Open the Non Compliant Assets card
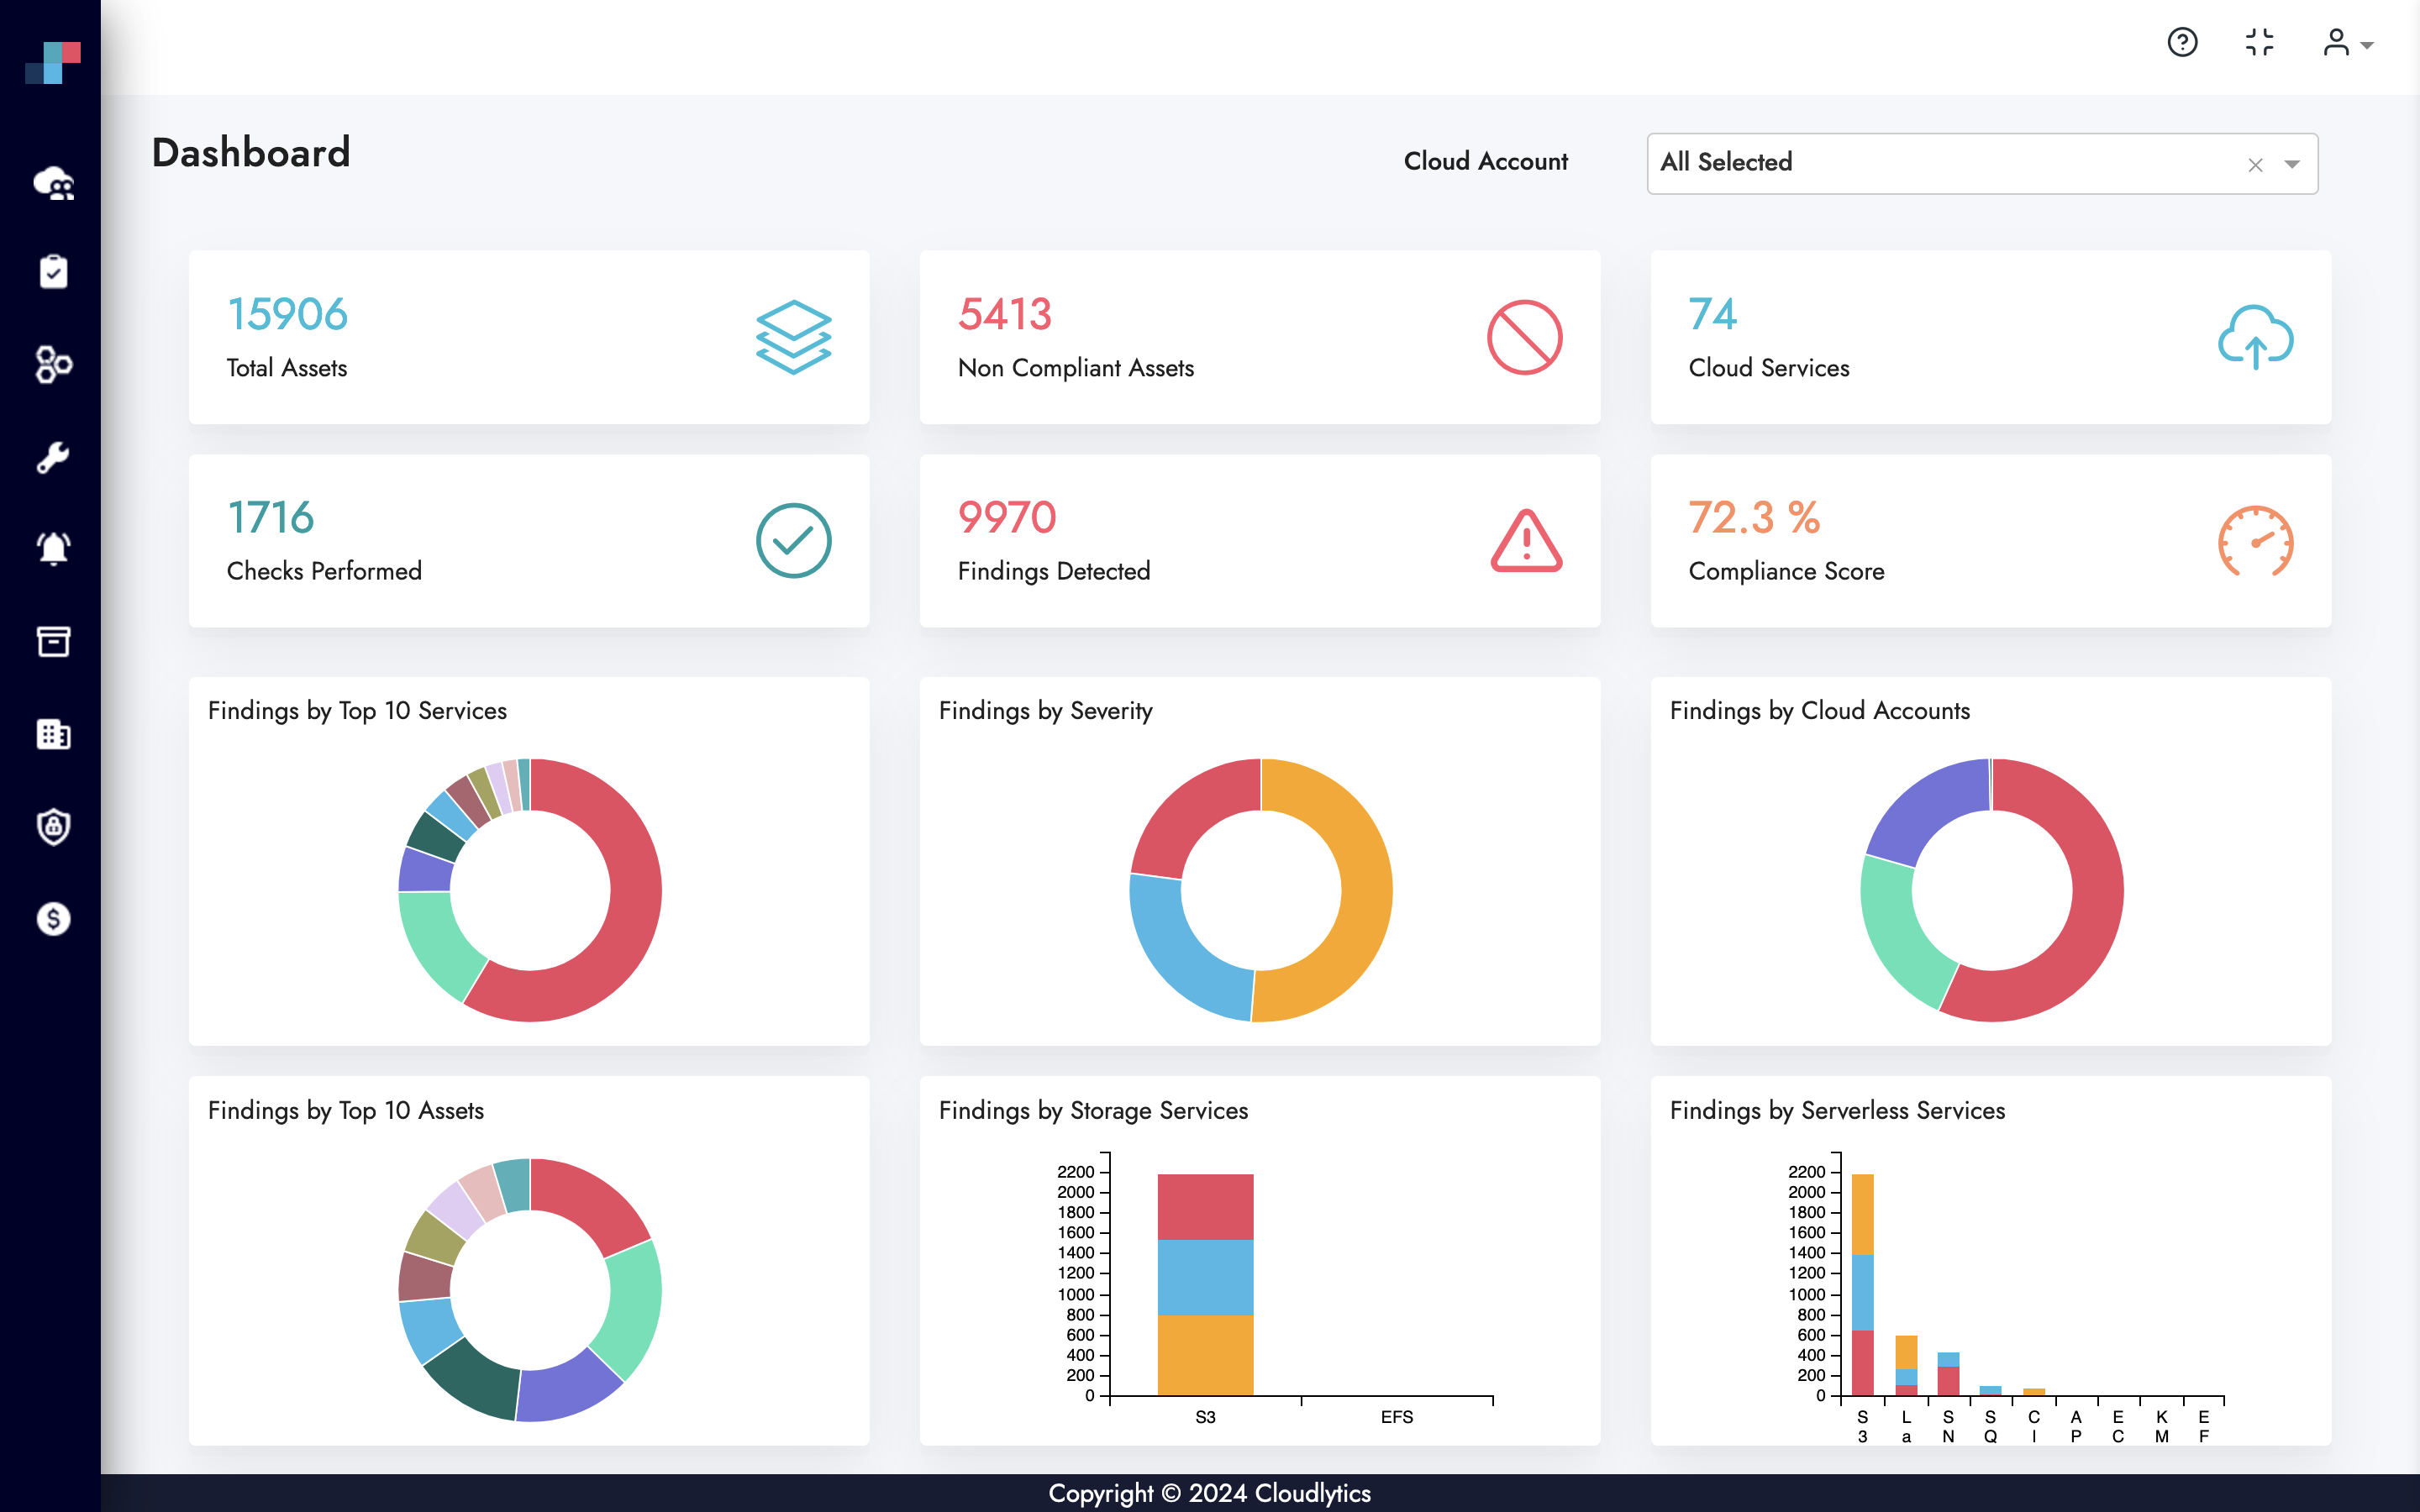The image size is (2420, 1512). pos(1259,337)
